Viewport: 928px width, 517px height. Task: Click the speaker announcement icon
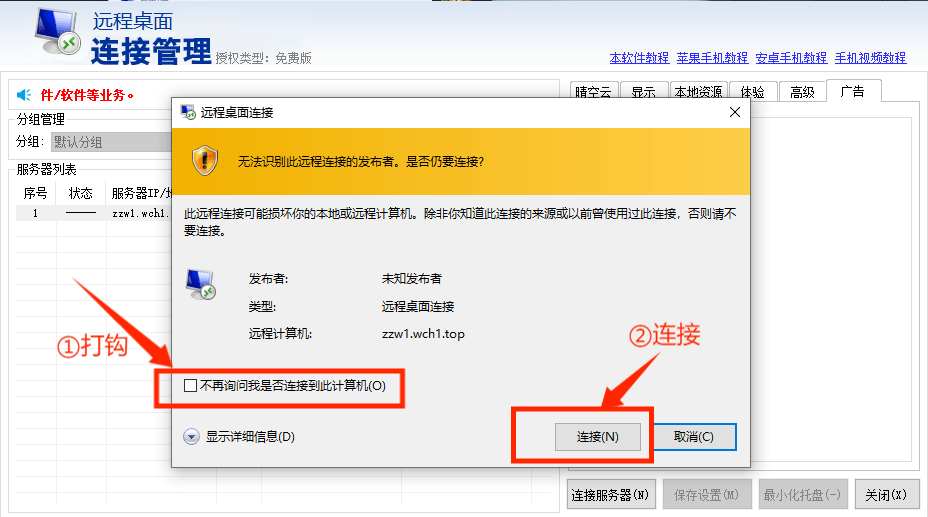pos(24,96)
